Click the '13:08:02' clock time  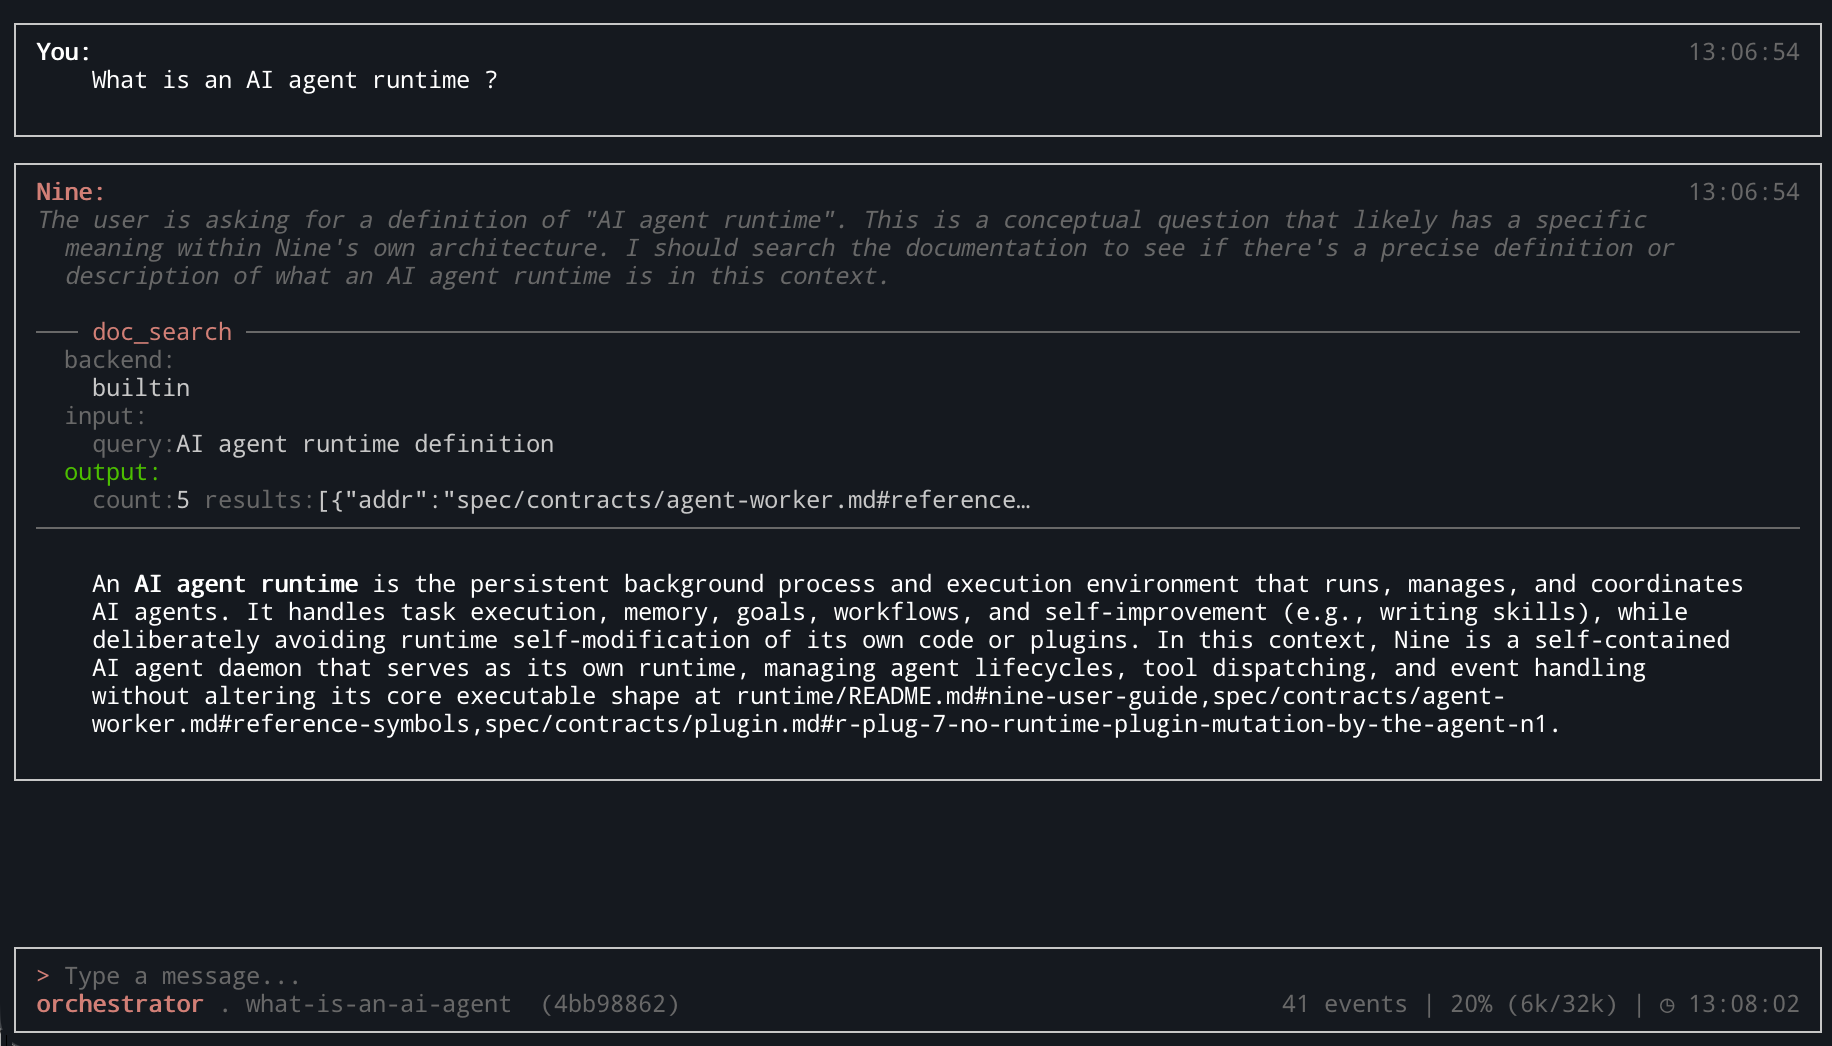[1744, 1004]
